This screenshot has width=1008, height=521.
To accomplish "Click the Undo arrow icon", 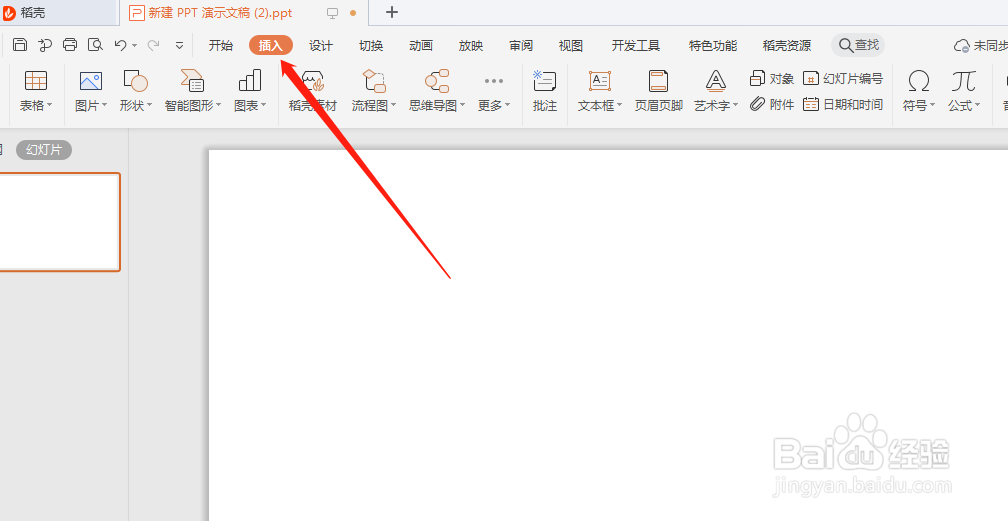I will pyautogui.click(x=120, y=45).
